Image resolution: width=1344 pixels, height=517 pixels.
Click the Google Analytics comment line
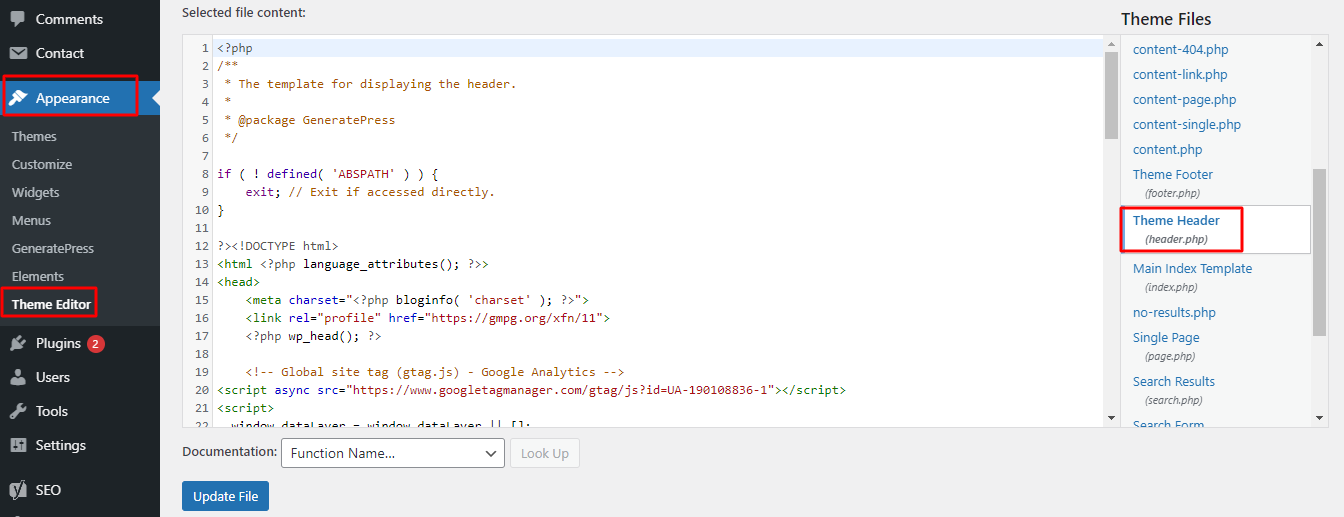click(x=435, y=372)
